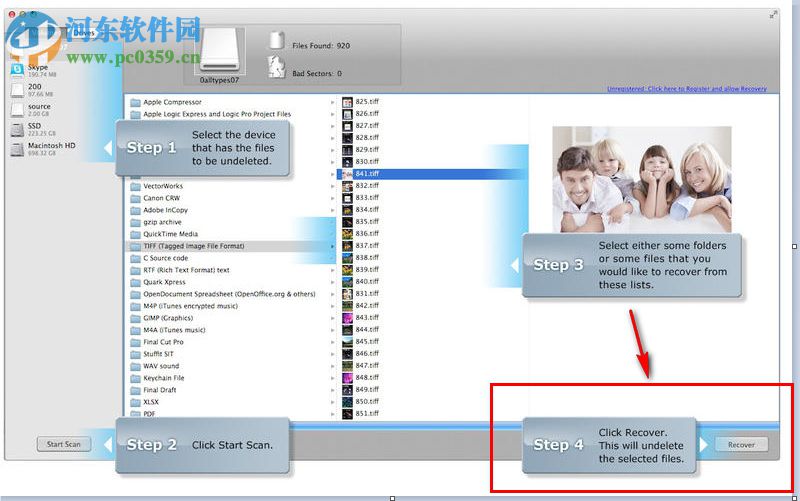Expand arrow beside OpenDocument Spreadsheet row
The image size is (800, 501).
click(332, 294)
